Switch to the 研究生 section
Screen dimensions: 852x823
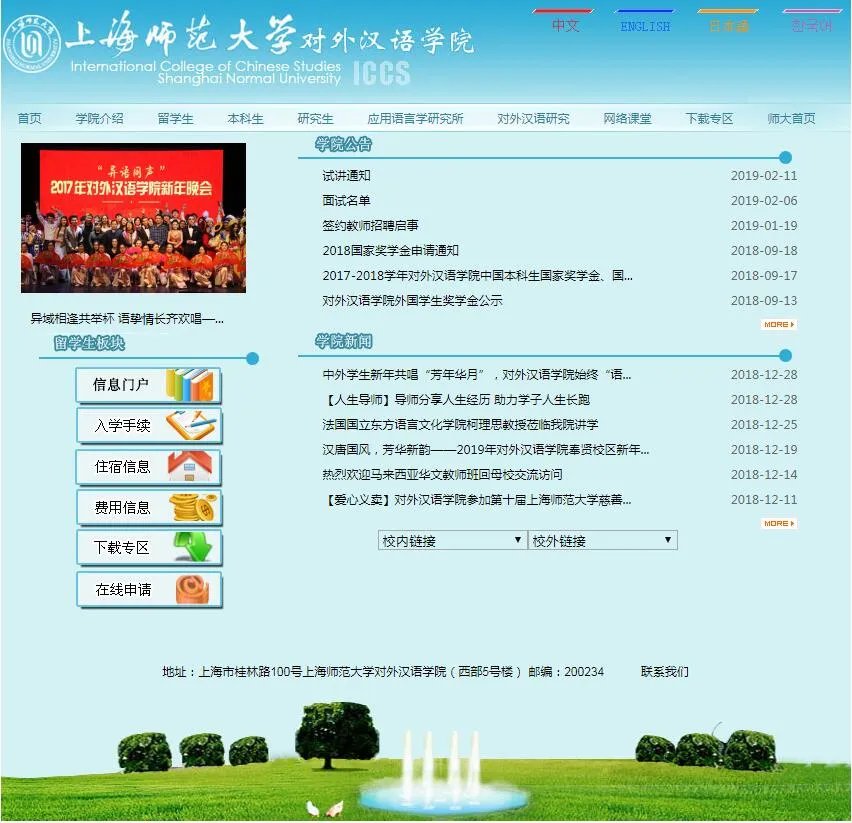tap(315, 117)
